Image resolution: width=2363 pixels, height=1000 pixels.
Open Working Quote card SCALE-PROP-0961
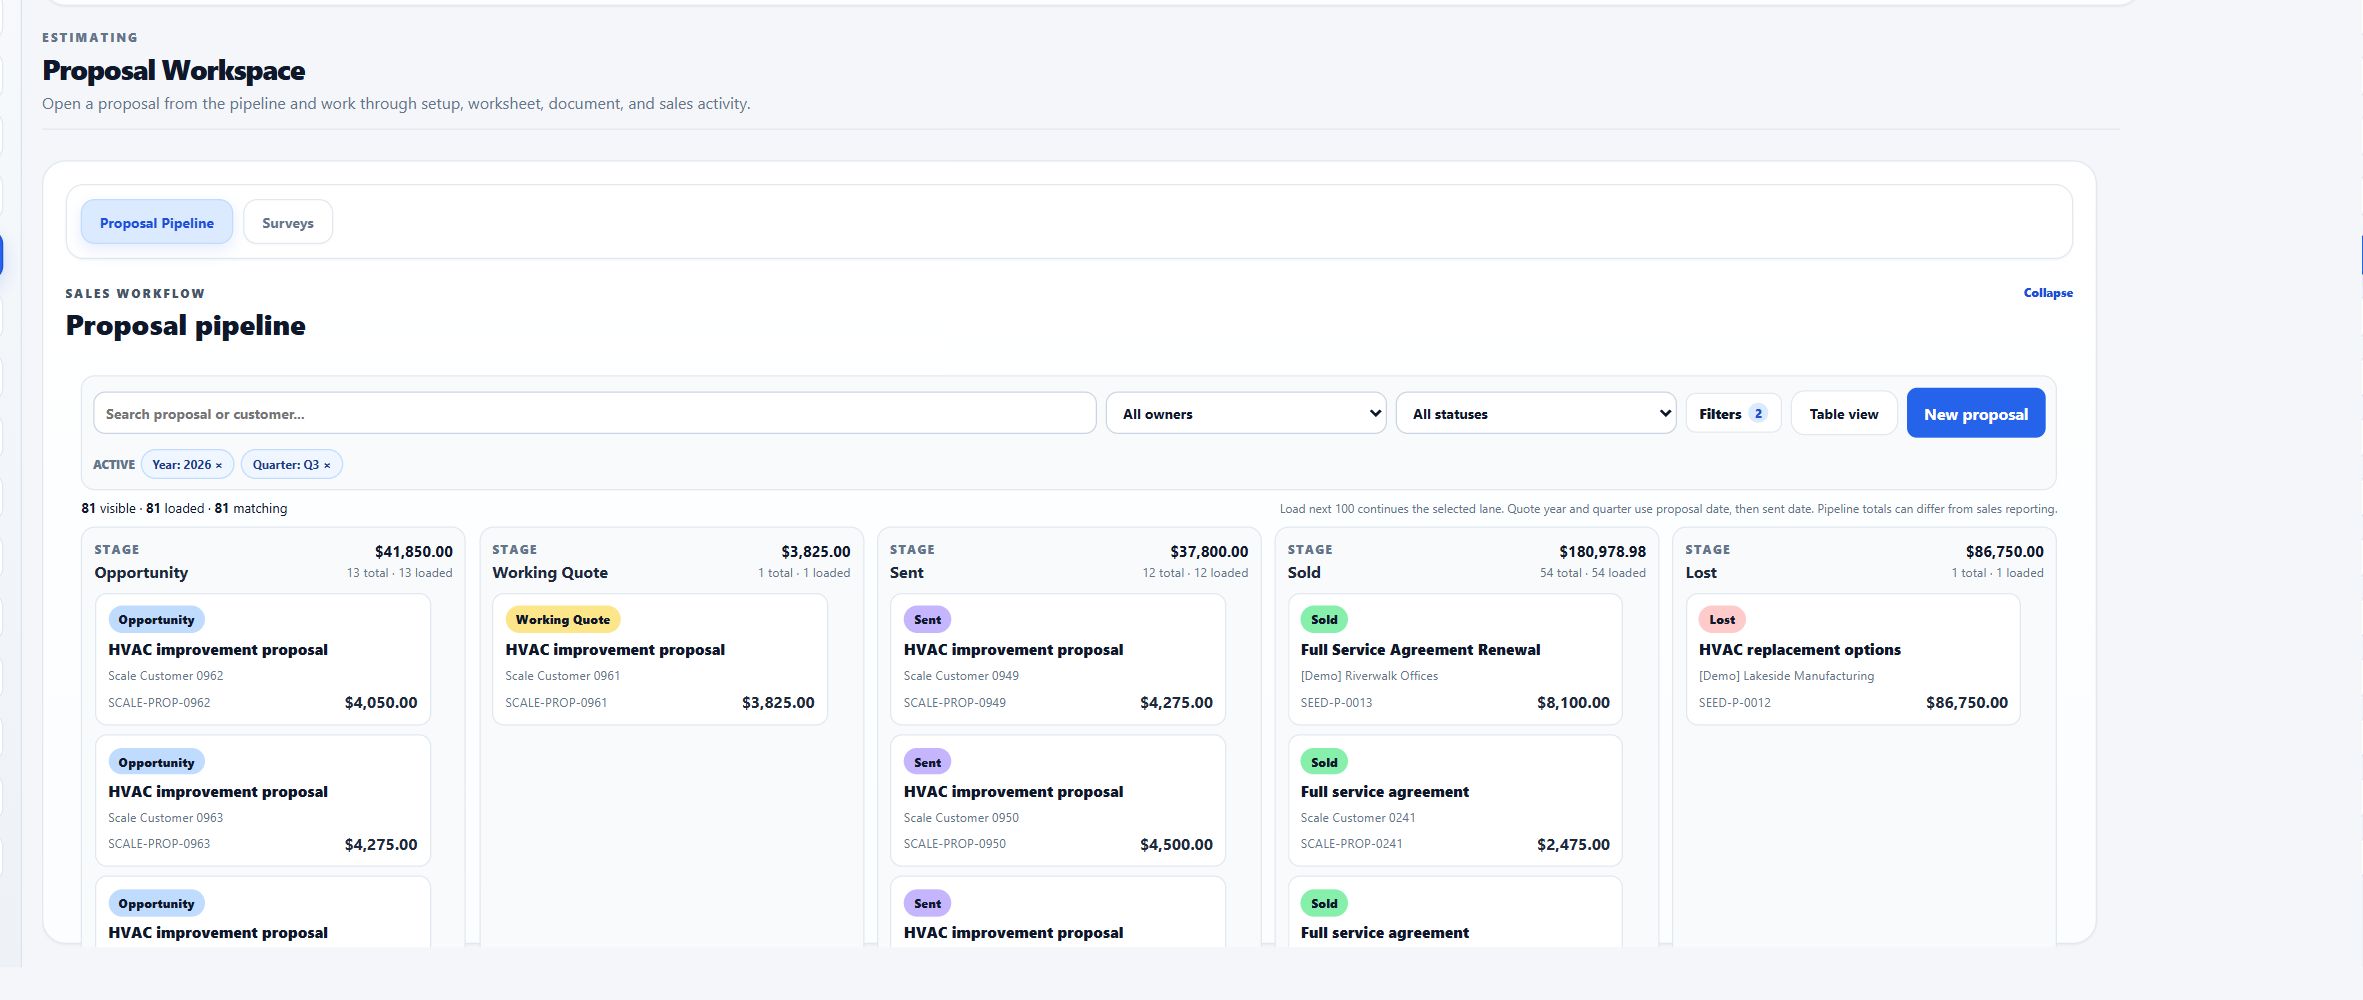coord(660,659)
